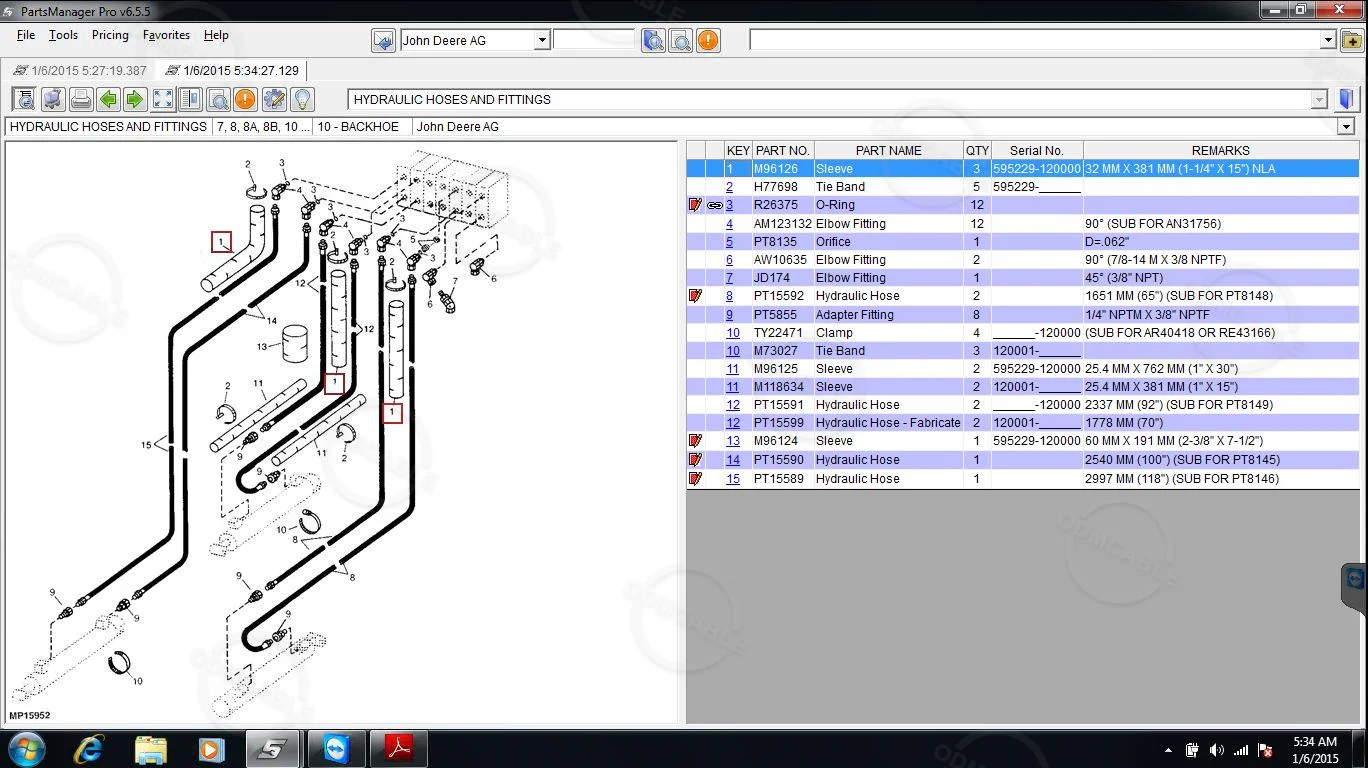Click the TeamViewer side panel tab icon
This screenshot has height=768, width=1368.
point(1355,579)
